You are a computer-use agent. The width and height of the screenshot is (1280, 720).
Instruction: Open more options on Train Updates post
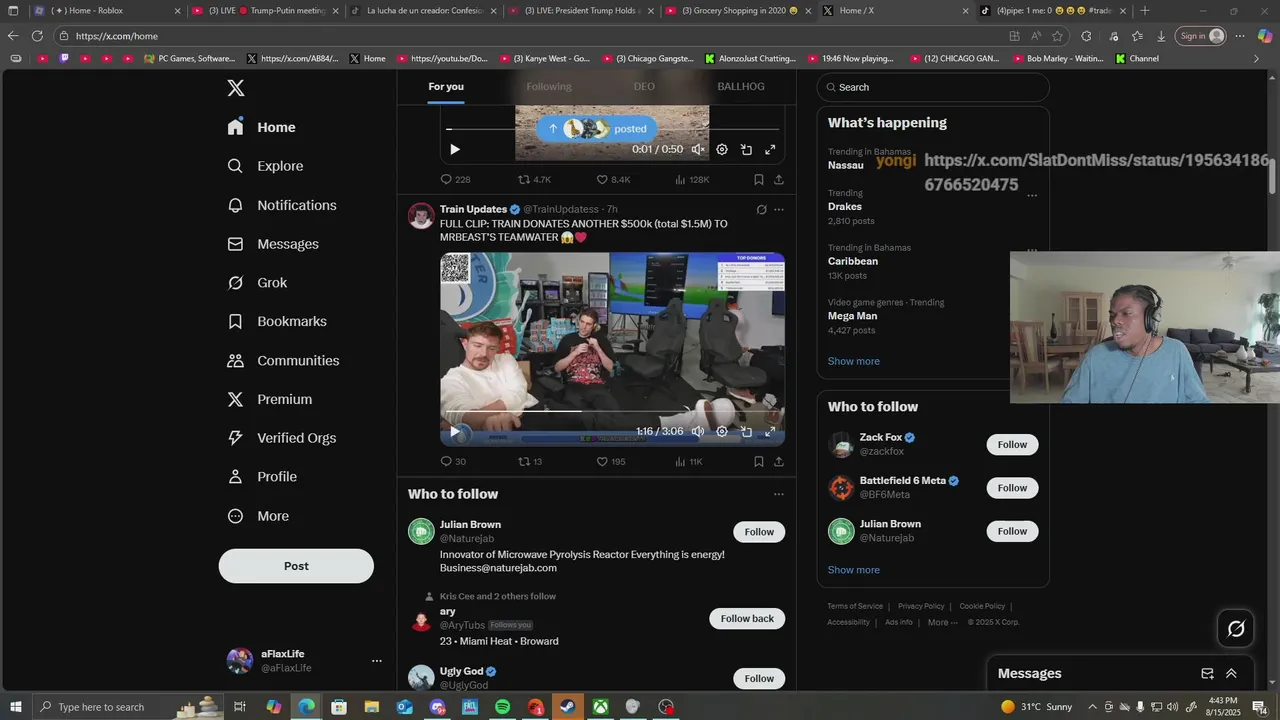coord(779,210)
